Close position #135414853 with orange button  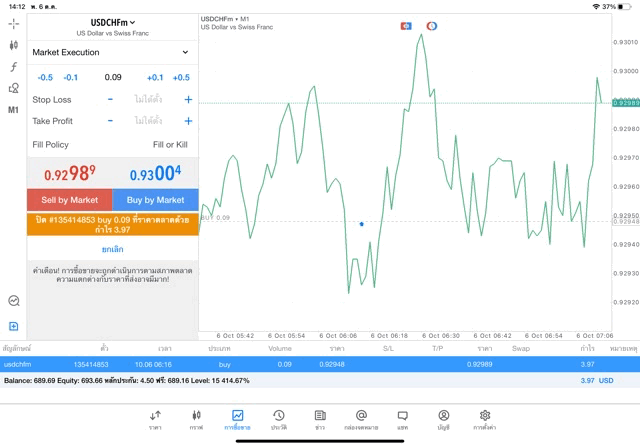coord(113,225)
